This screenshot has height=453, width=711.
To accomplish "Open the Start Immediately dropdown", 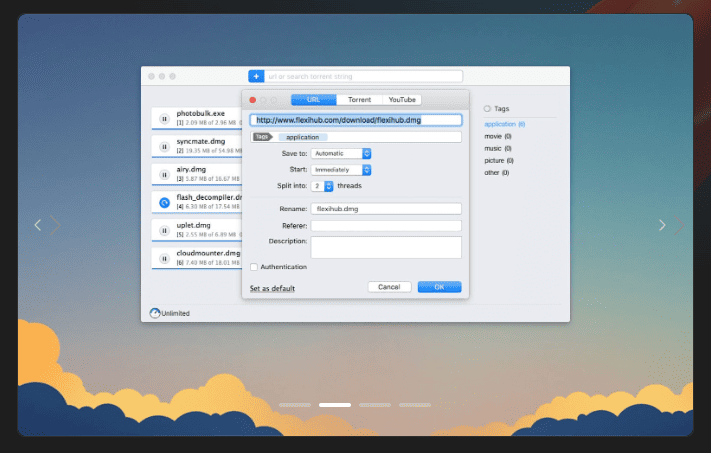I will 341,170.
